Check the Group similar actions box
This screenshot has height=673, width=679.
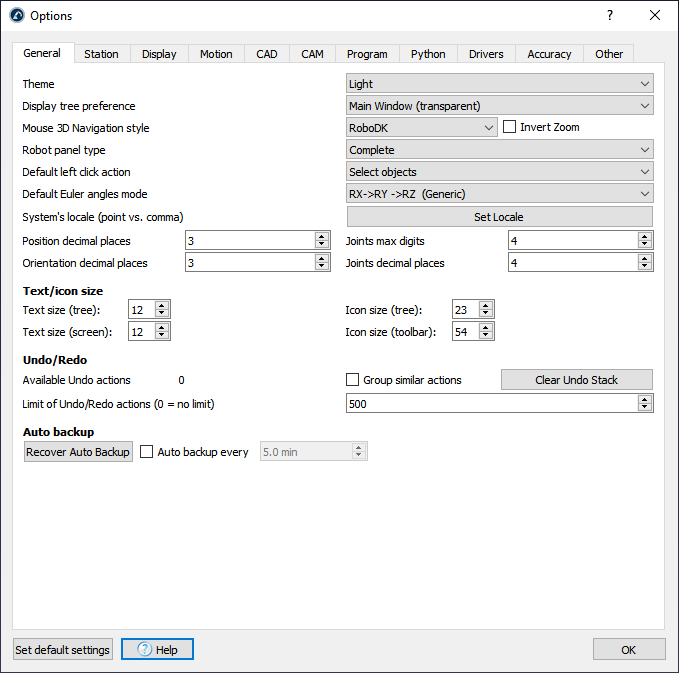click(x=352, y=380)
